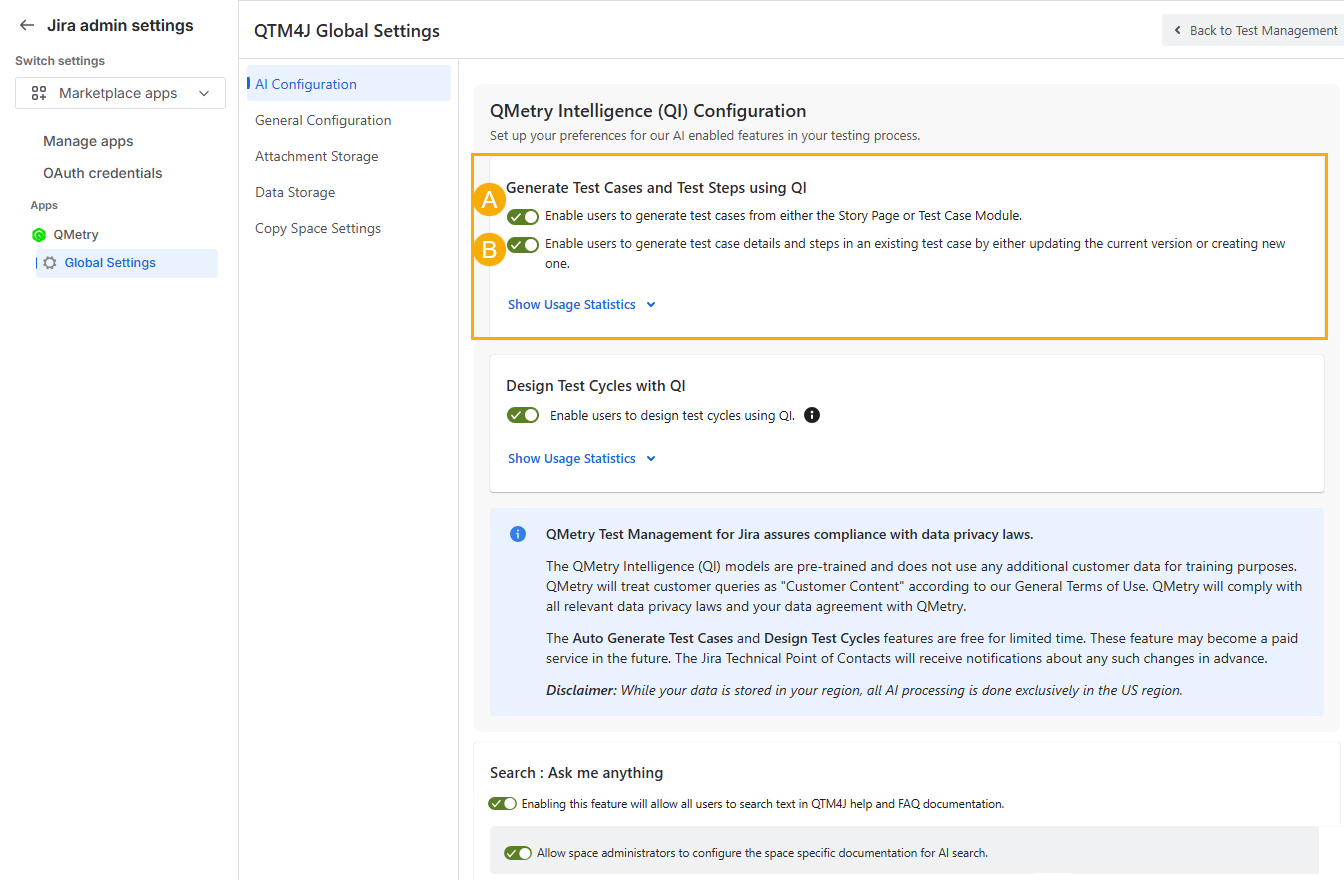
Task: Click the back arrow beside Jira admin settings
Action: [27, 26]
